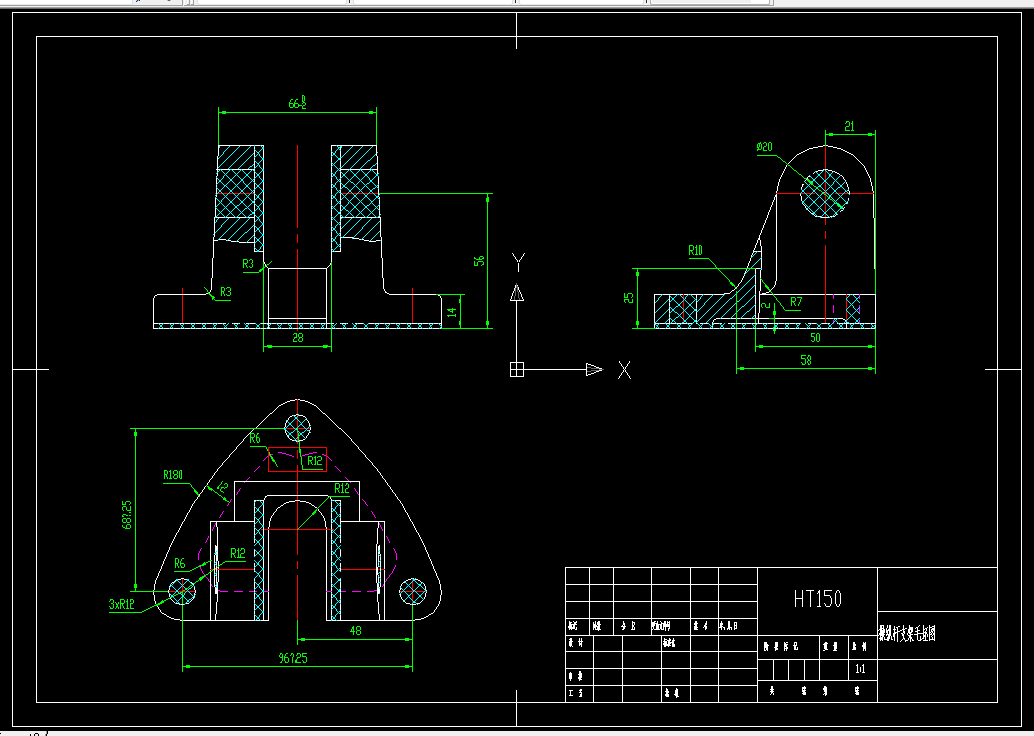Select the 50 horizontal dimension in side view
Image resolution: width=1034 pixels, height=736 pixels.
pyautogui.click(x=815, y=338)
